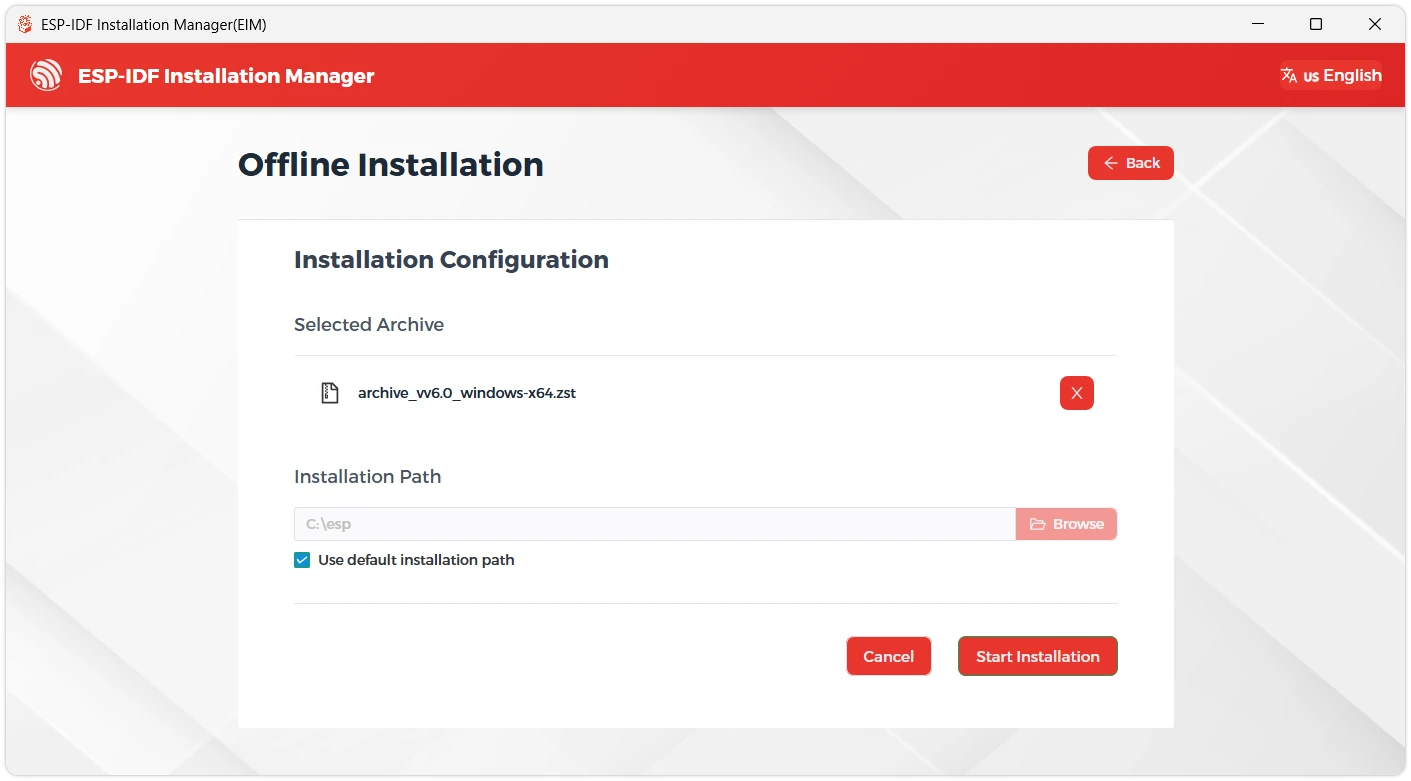Click the C:\esp installation path field
Image resolution: width=1411 pixels, height=781 pixels.
tap(655, 524)
